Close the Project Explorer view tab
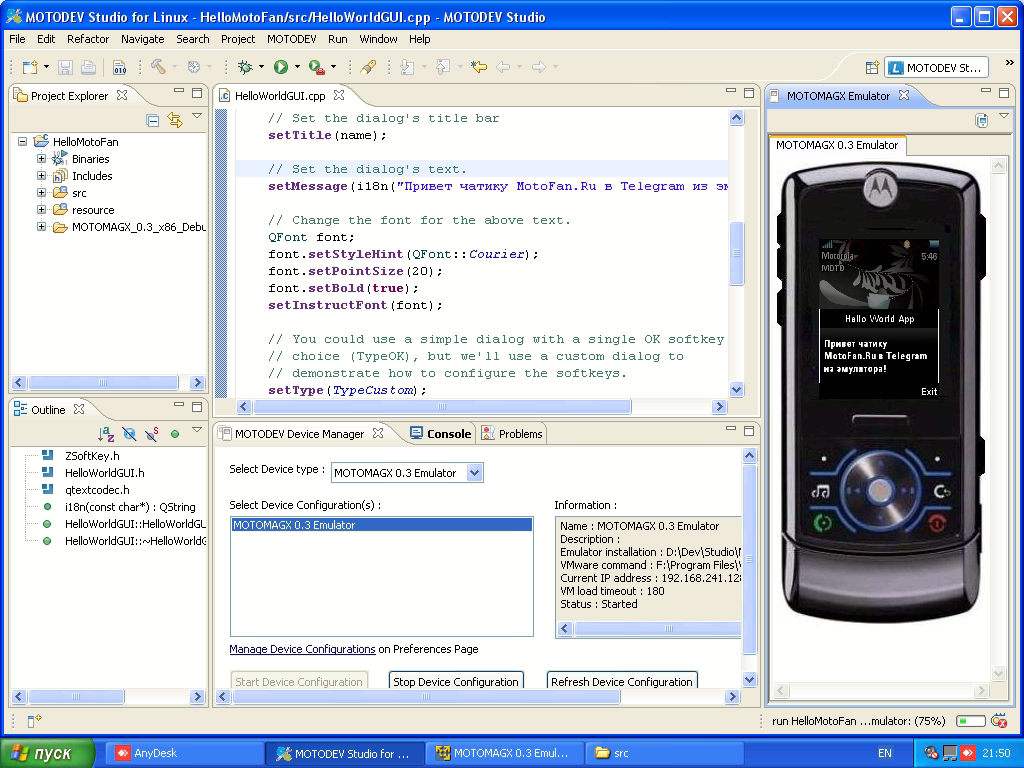The image size is (1024, 768). (121, 95)
